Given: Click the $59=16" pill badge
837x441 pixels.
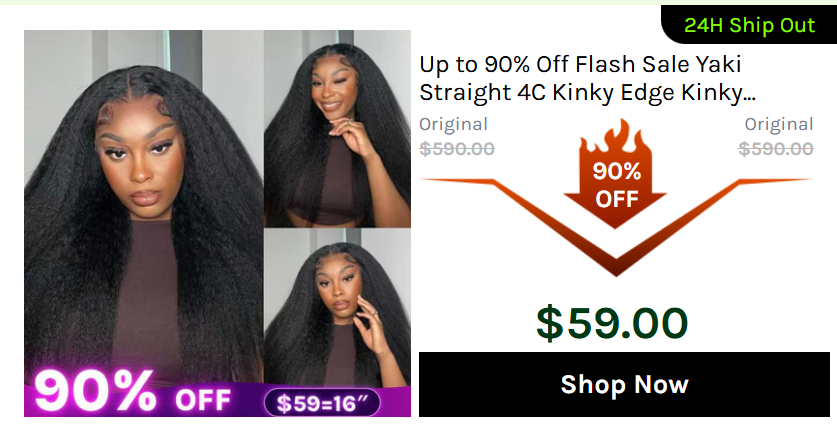Looking at the screenshot, I should (322, 403).
